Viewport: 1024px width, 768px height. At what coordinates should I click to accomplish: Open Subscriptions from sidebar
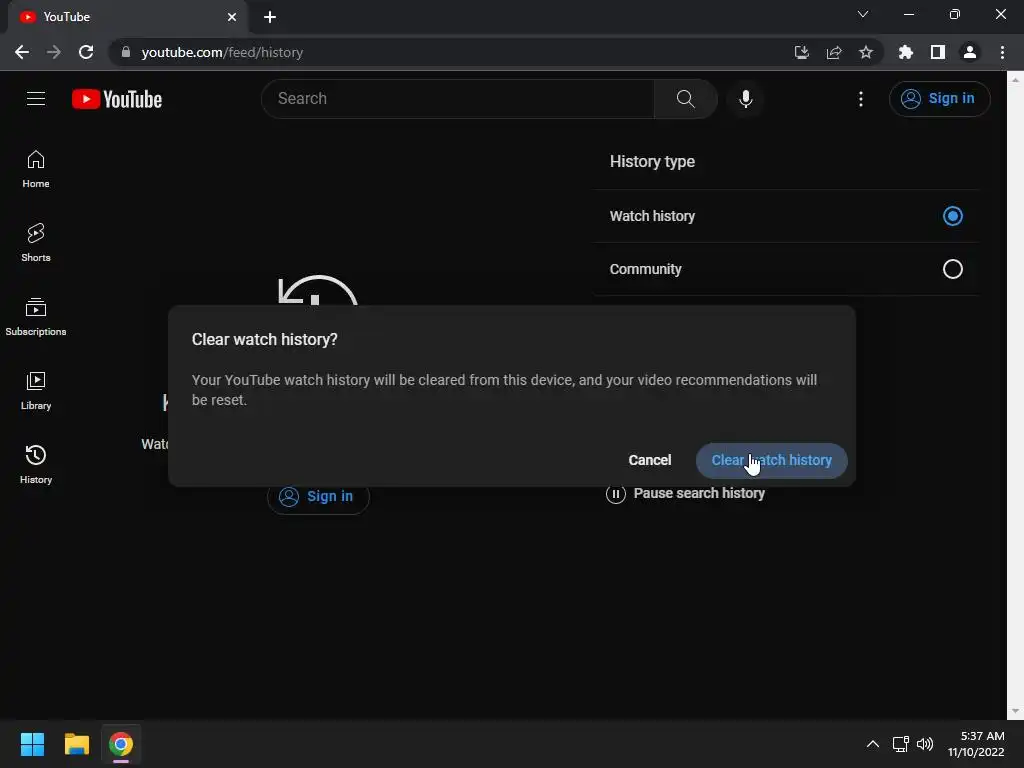(36, 317)
